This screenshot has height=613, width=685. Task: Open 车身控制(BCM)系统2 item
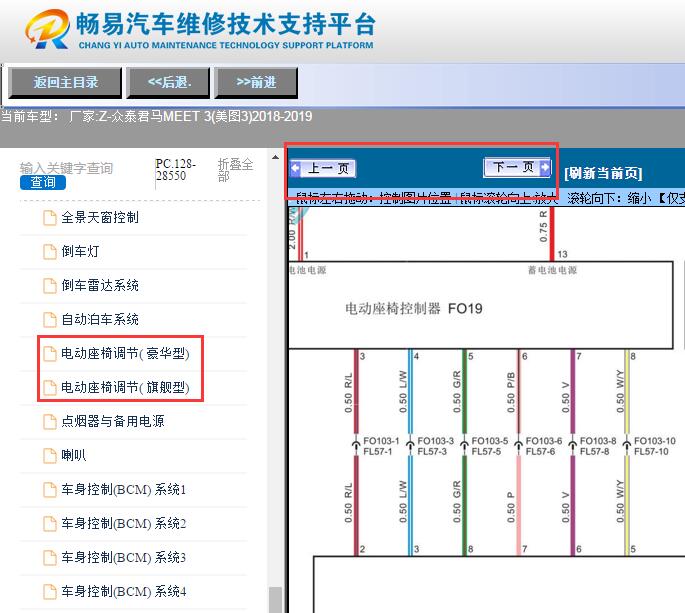[124, 523]
